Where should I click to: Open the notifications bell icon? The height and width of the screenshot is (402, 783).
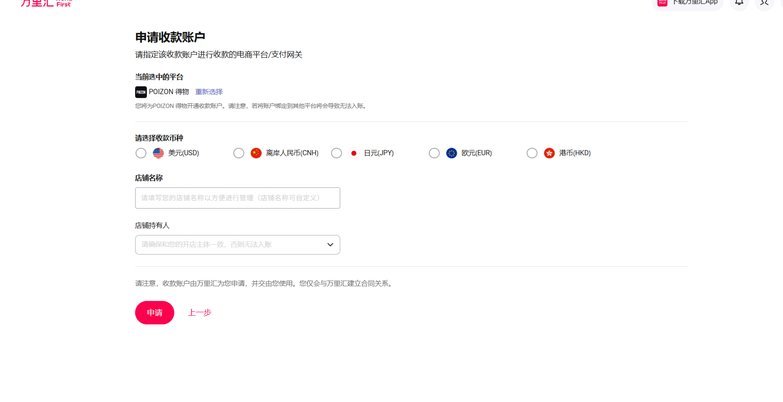point(739,2)
